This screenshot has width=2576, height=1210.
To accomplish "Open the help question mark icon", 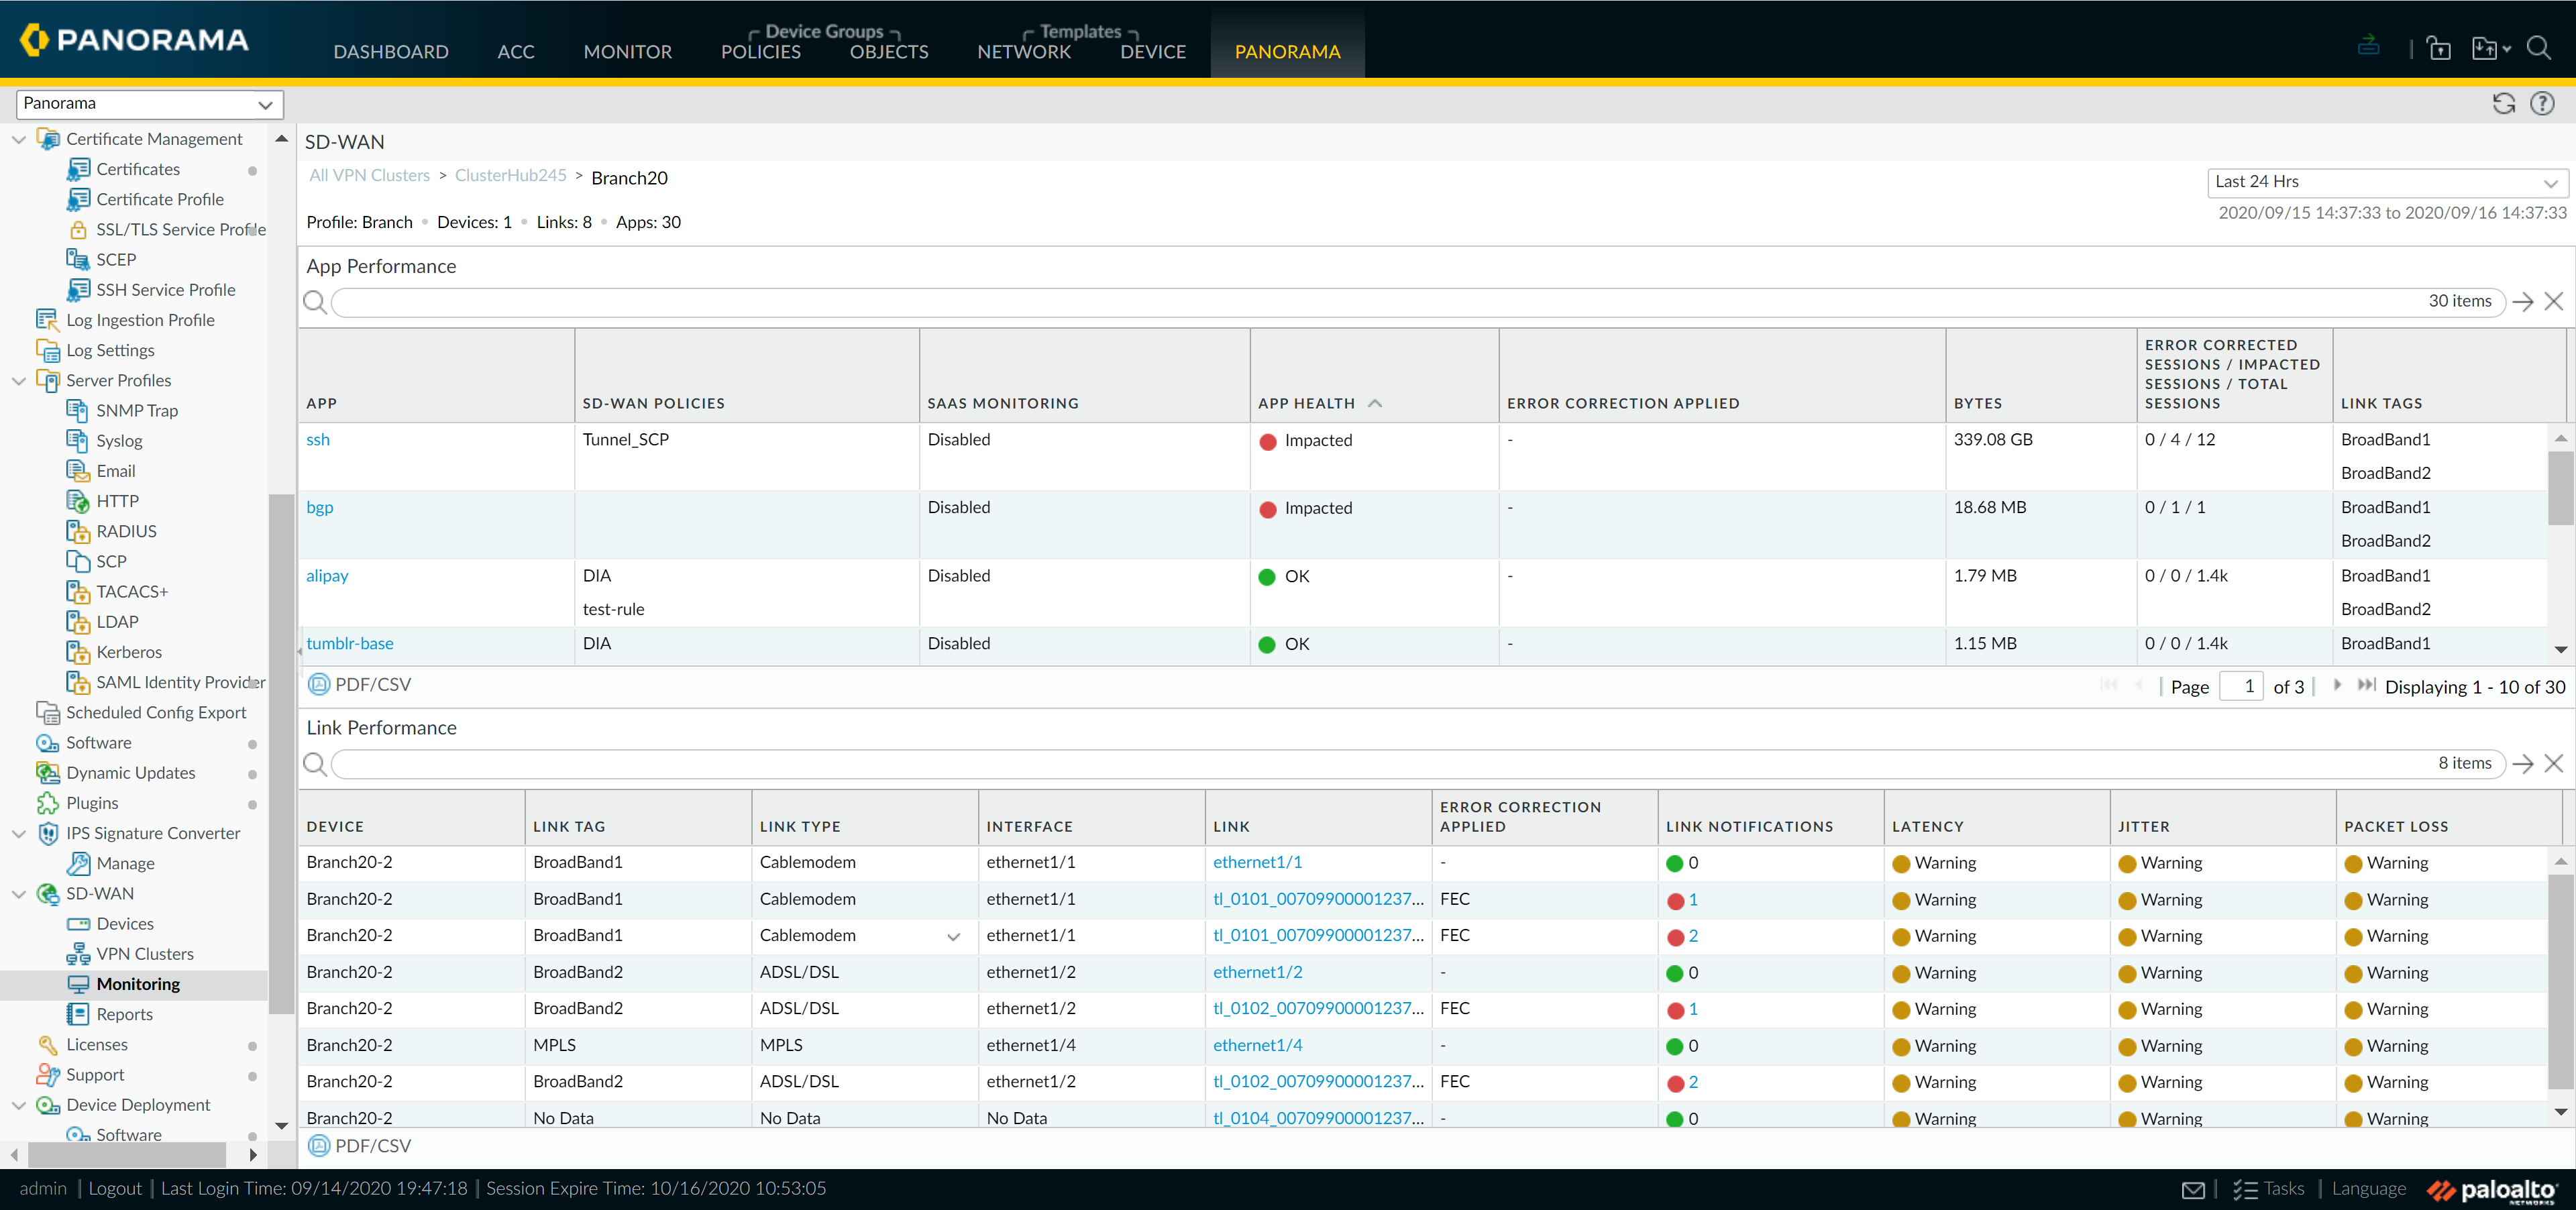I will click(2542, 103).
